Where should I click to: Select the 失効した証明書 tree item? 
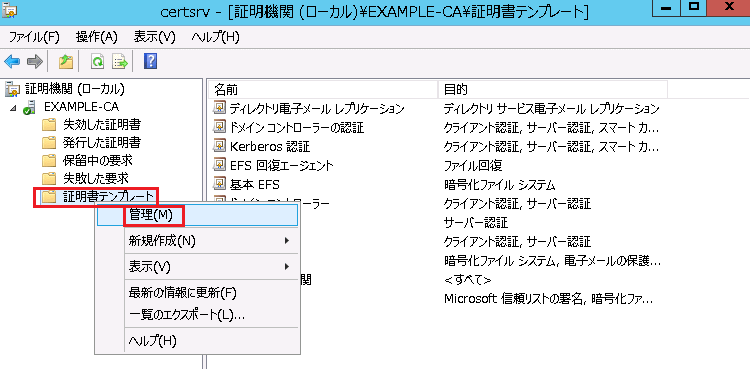coord(102,125)
